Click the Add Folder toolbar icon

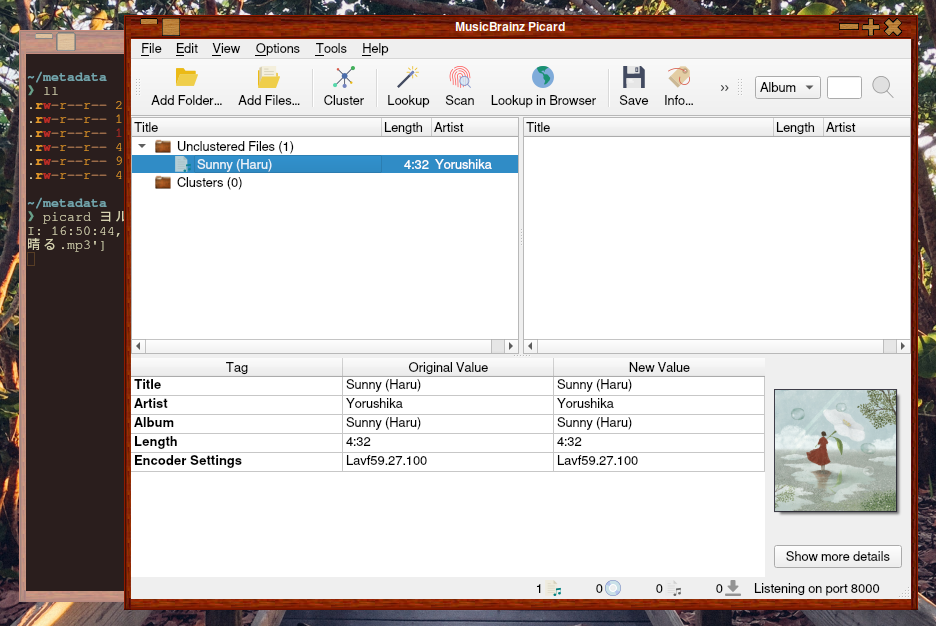[x=186, y=78]
